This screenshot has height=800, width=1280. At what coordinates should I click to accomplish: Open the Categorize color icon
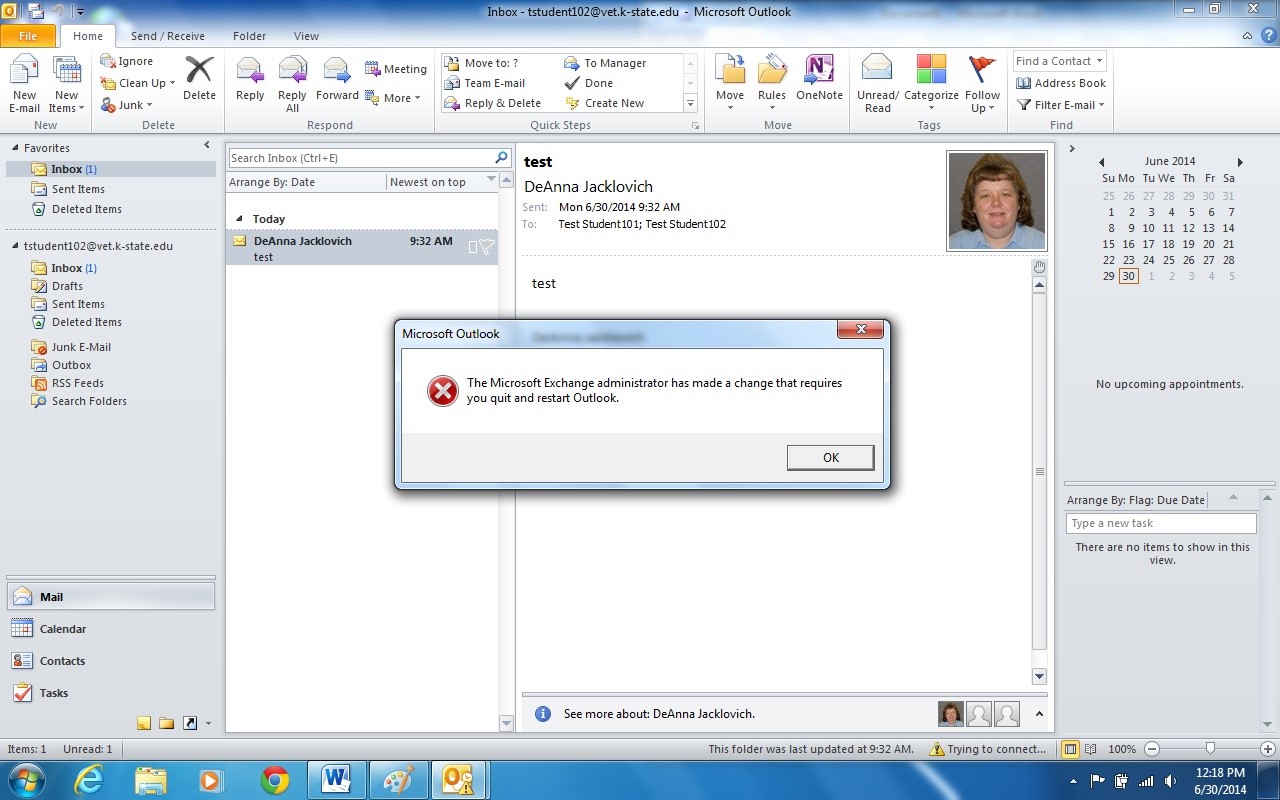coord(931,70)
